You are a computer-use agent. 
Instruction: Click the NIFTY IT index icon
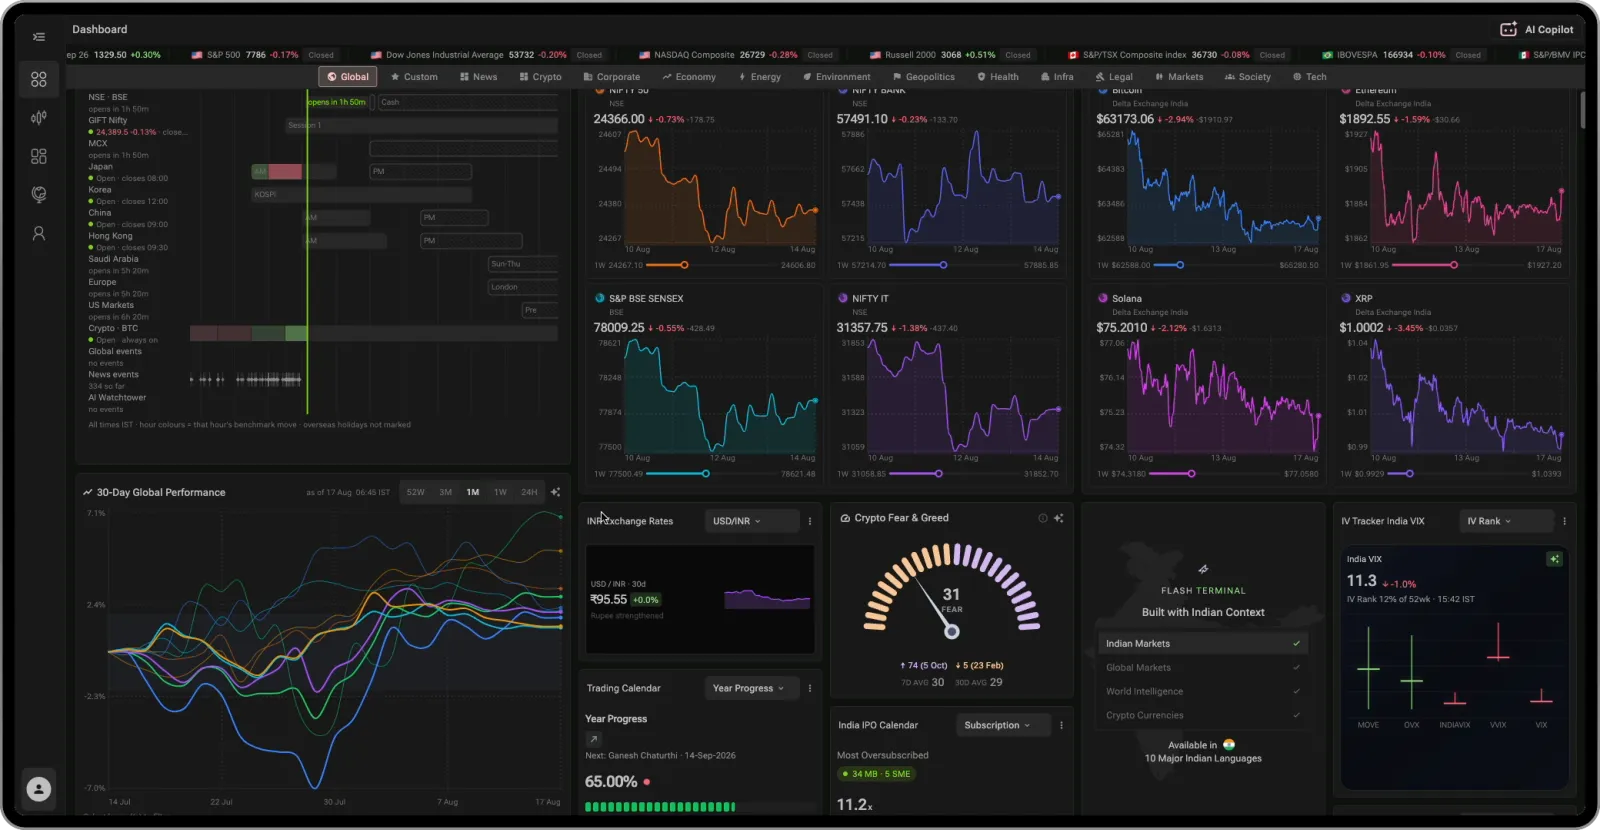(x=843, y=298)
